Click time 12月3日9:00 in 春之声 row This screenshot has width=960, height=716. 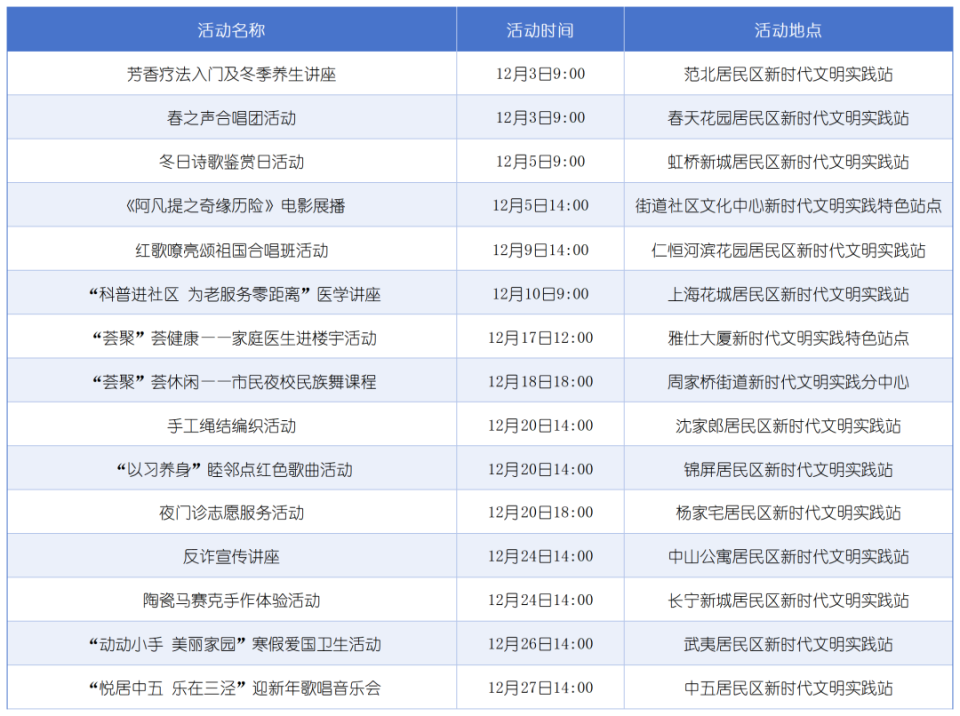tap(540, 118)
